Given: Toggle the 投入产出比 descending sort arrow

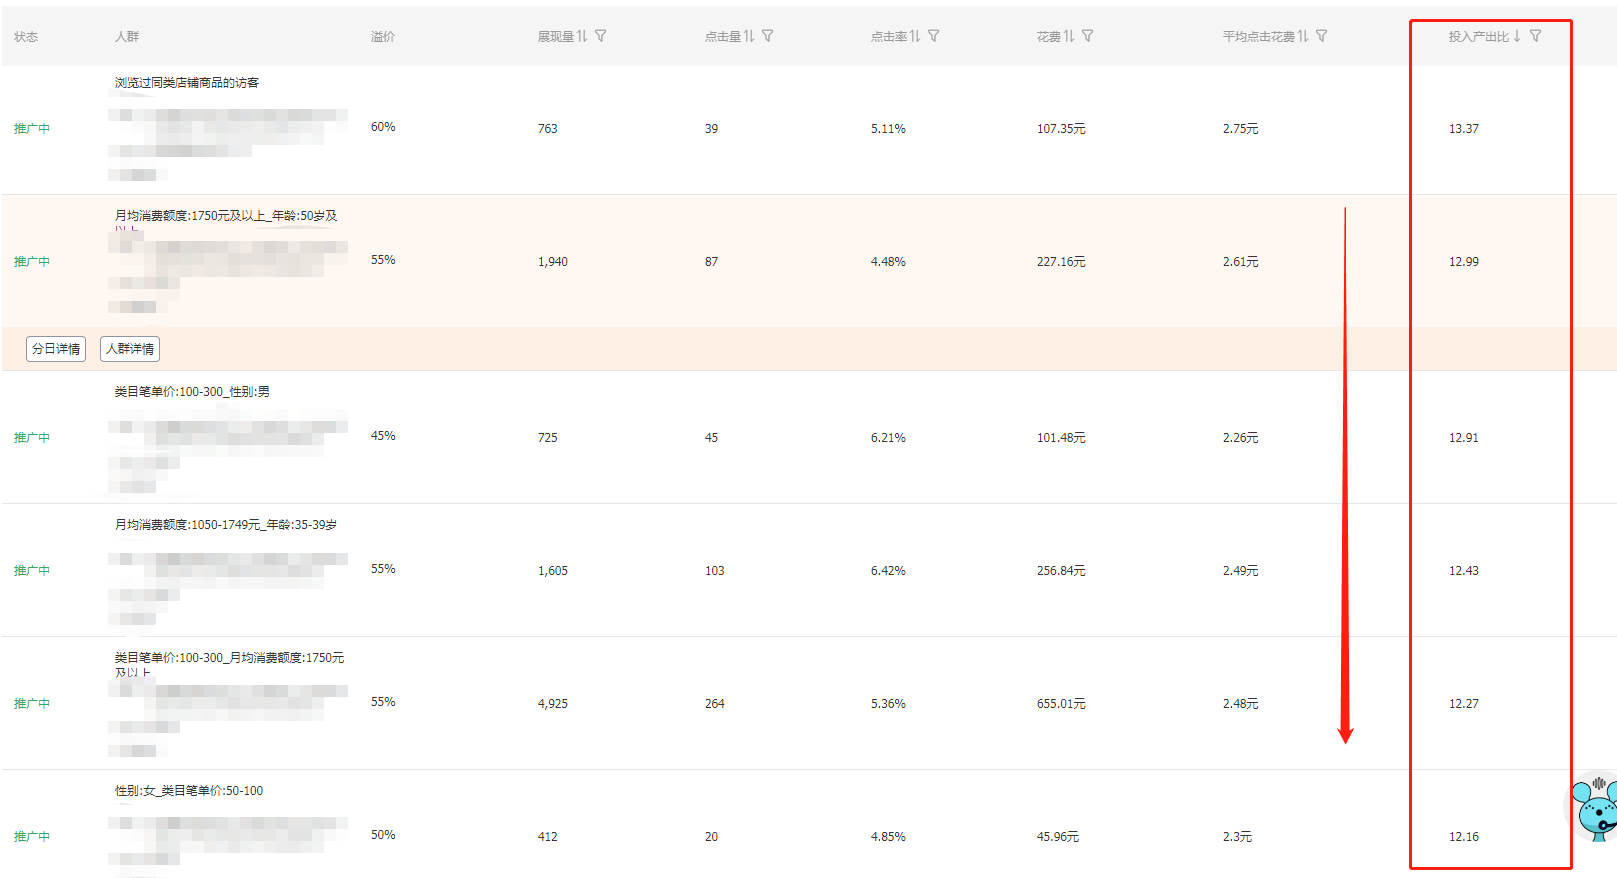Looking at the screenshot, I should 1517,36.
